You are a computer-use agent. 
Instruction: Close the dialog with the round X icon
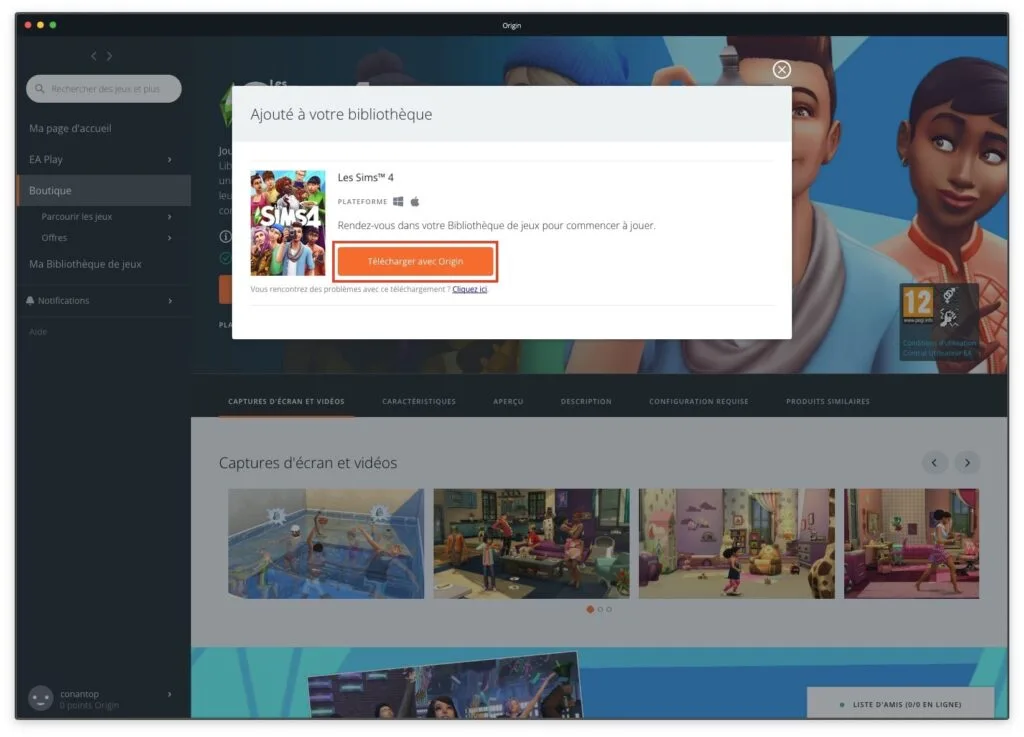point(781,70)
